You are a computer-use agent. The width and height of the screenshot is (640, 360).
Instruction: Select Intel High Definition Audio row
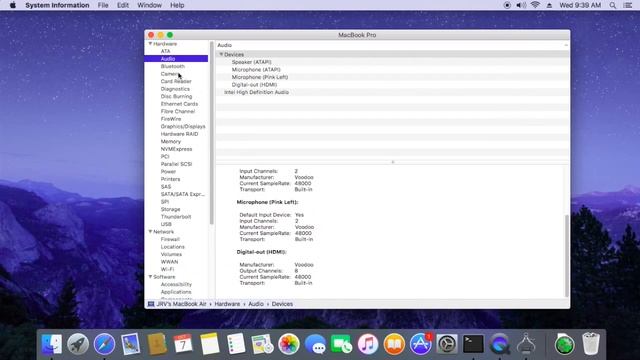(392, 92)
